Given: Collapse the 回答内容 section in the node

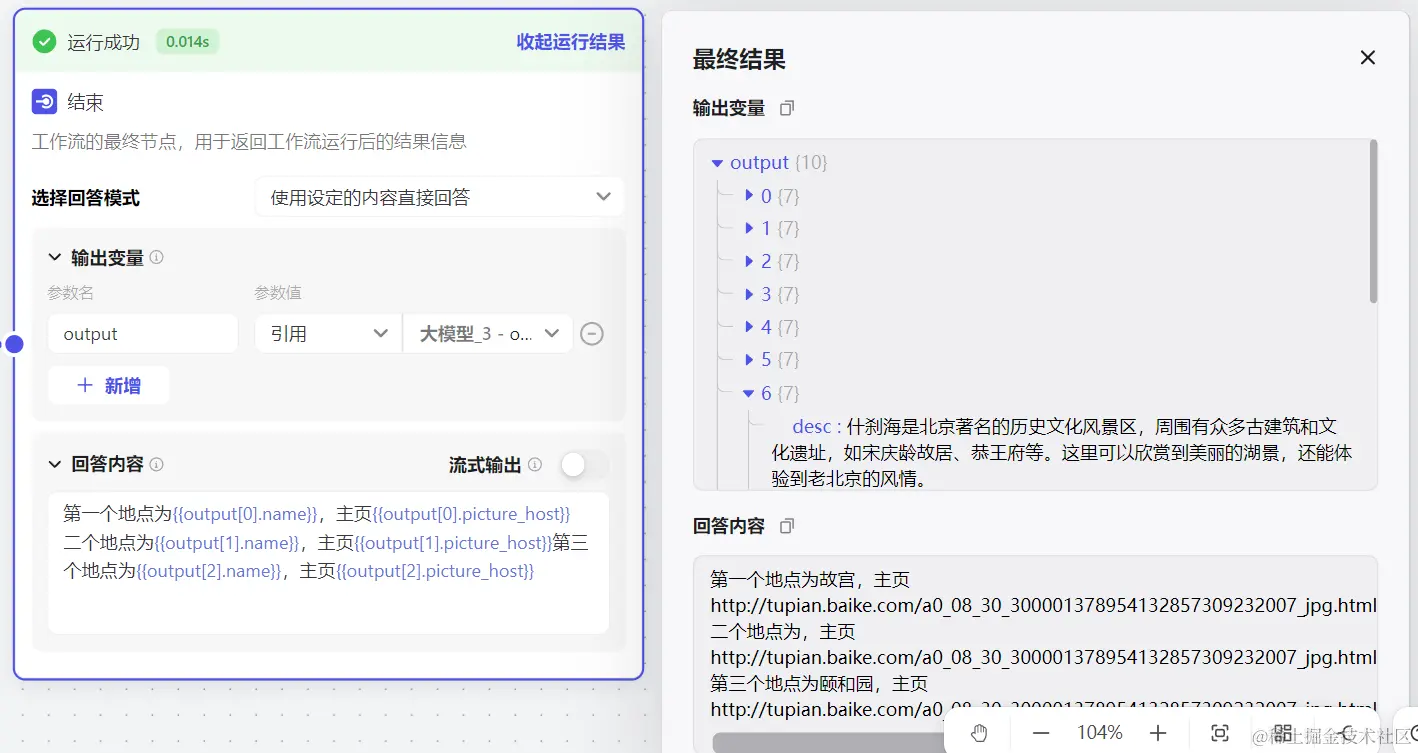Looking at the screenshot, I should [55, 464].
